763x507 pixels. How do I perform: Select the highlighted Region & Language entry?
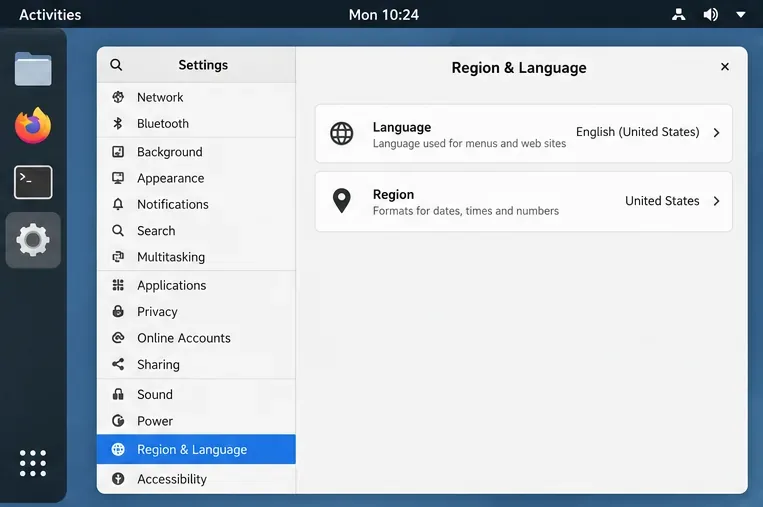[x=196, y=449]
